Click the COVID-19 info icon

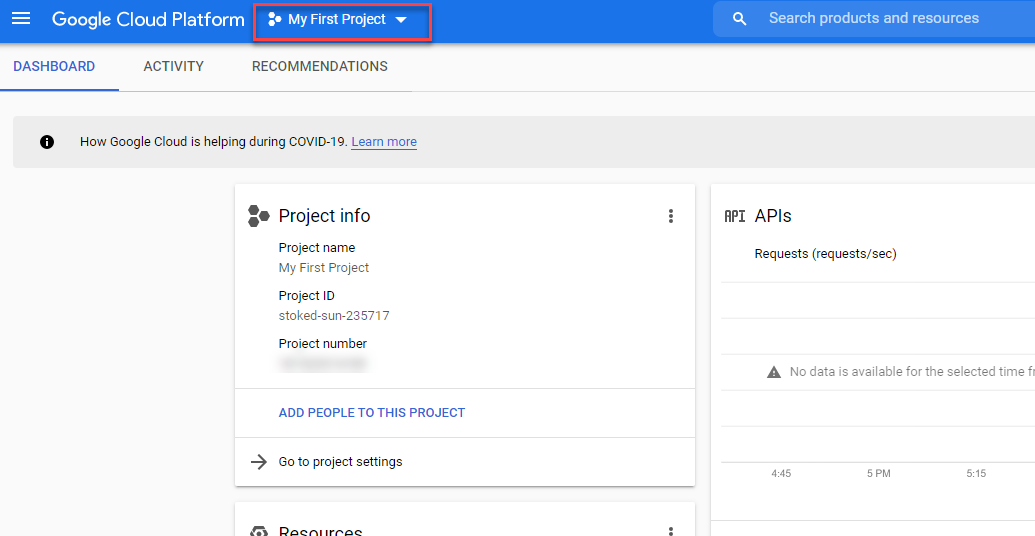(x=47, y=142)
